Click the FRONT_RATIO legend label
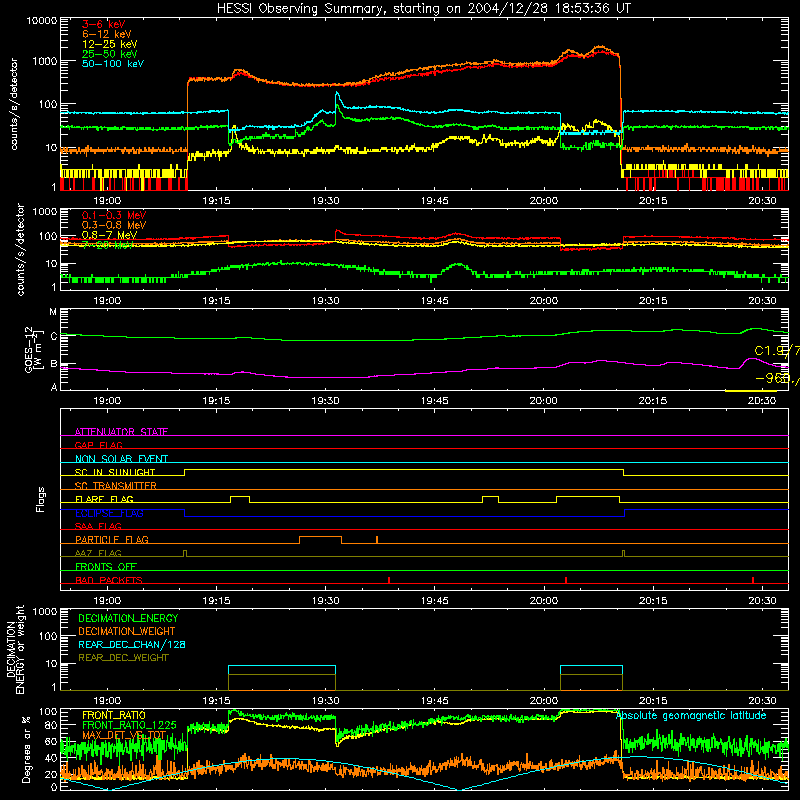This screenshot has height=800, width=800. 114,715
